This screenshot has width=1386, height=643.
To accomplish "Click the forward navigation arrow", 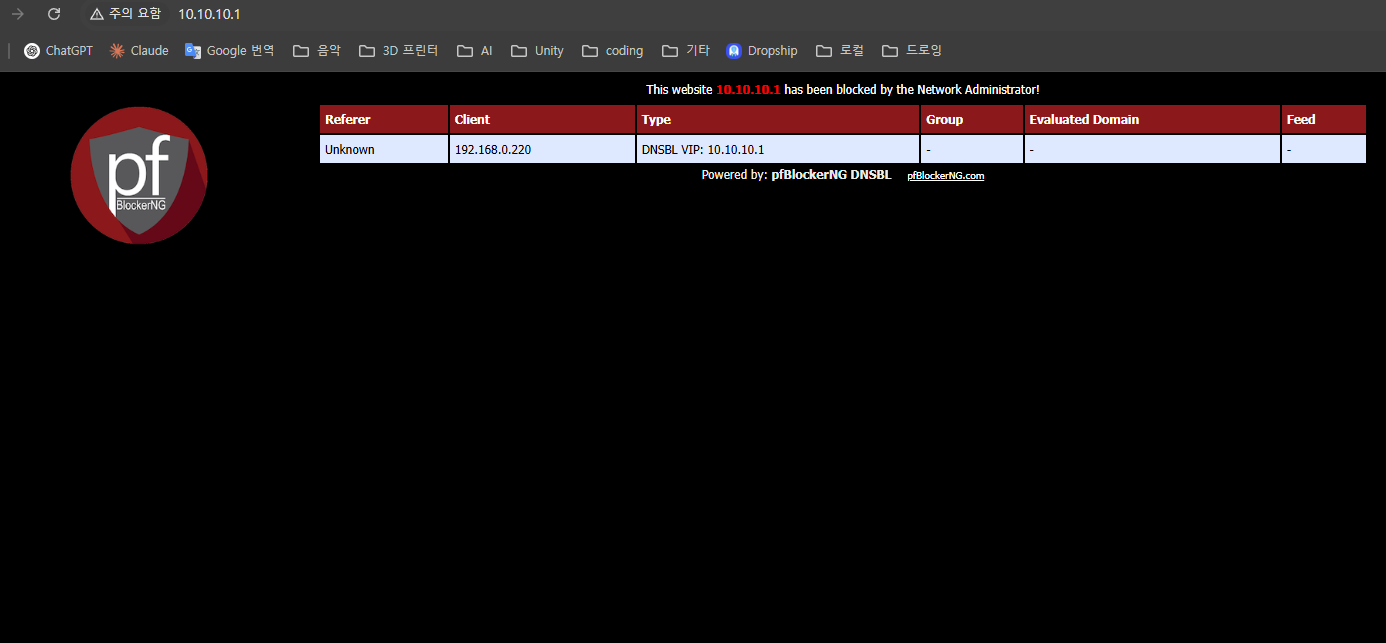I will [17, 14].
